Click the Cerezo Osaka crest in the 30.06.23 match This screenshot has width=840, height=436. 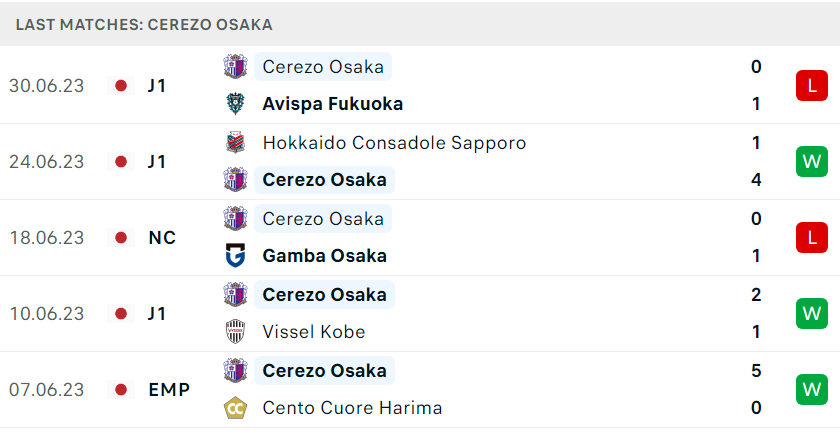point(235,66)
